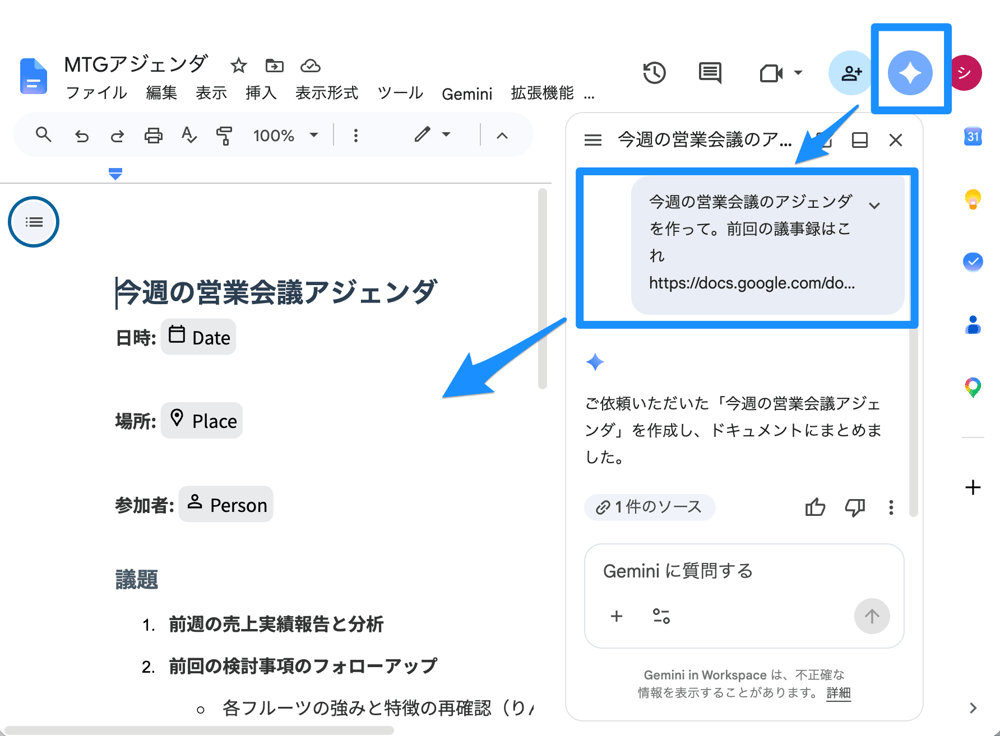The image size is (1000, 736).
Task: Click the Gemini に質問する input field
Action: tap(744, 571)
